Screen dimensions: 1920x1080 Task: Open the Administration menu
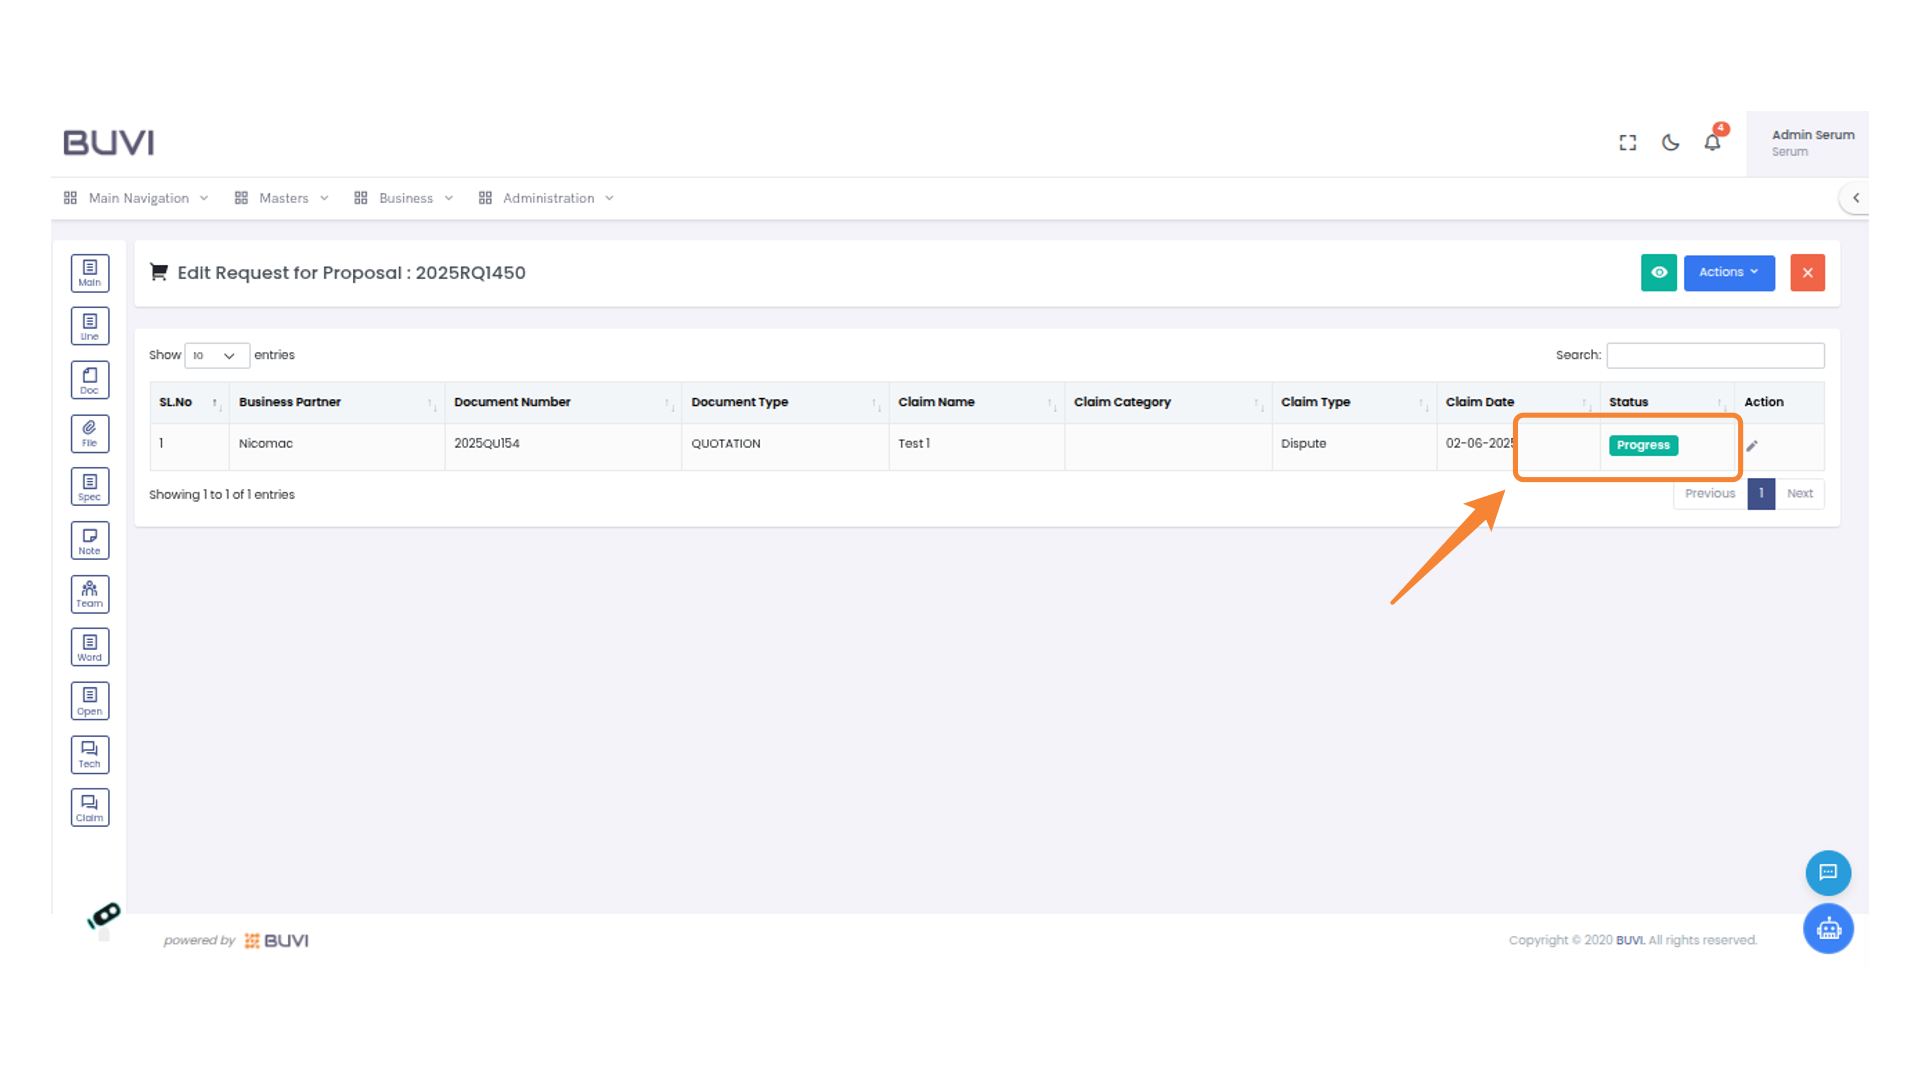point(548,198)
